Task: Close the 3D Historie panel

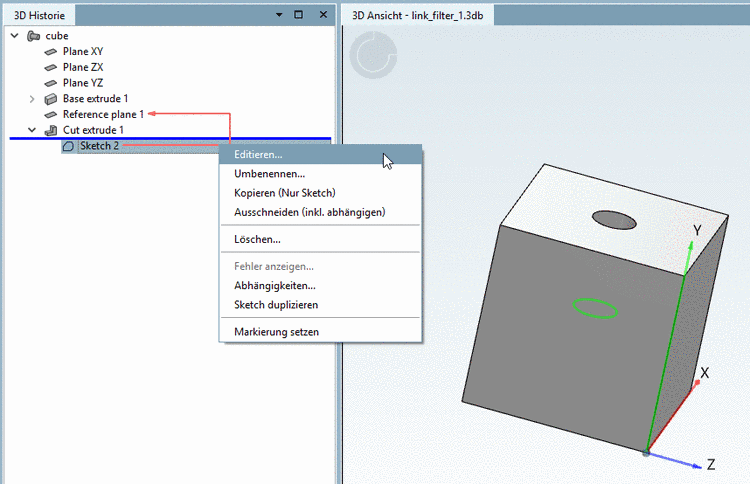Action: coord(323,15)
